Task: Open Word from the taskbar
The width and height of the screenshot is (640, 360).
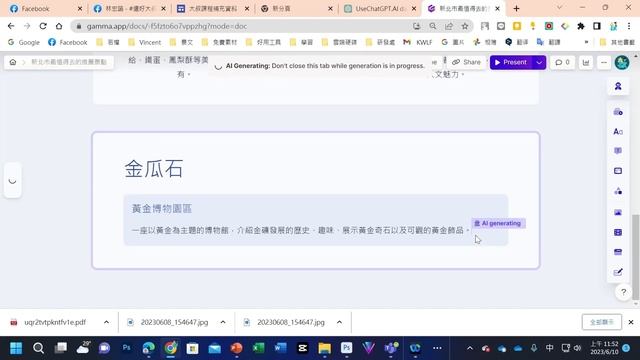Action: [280, 348]
